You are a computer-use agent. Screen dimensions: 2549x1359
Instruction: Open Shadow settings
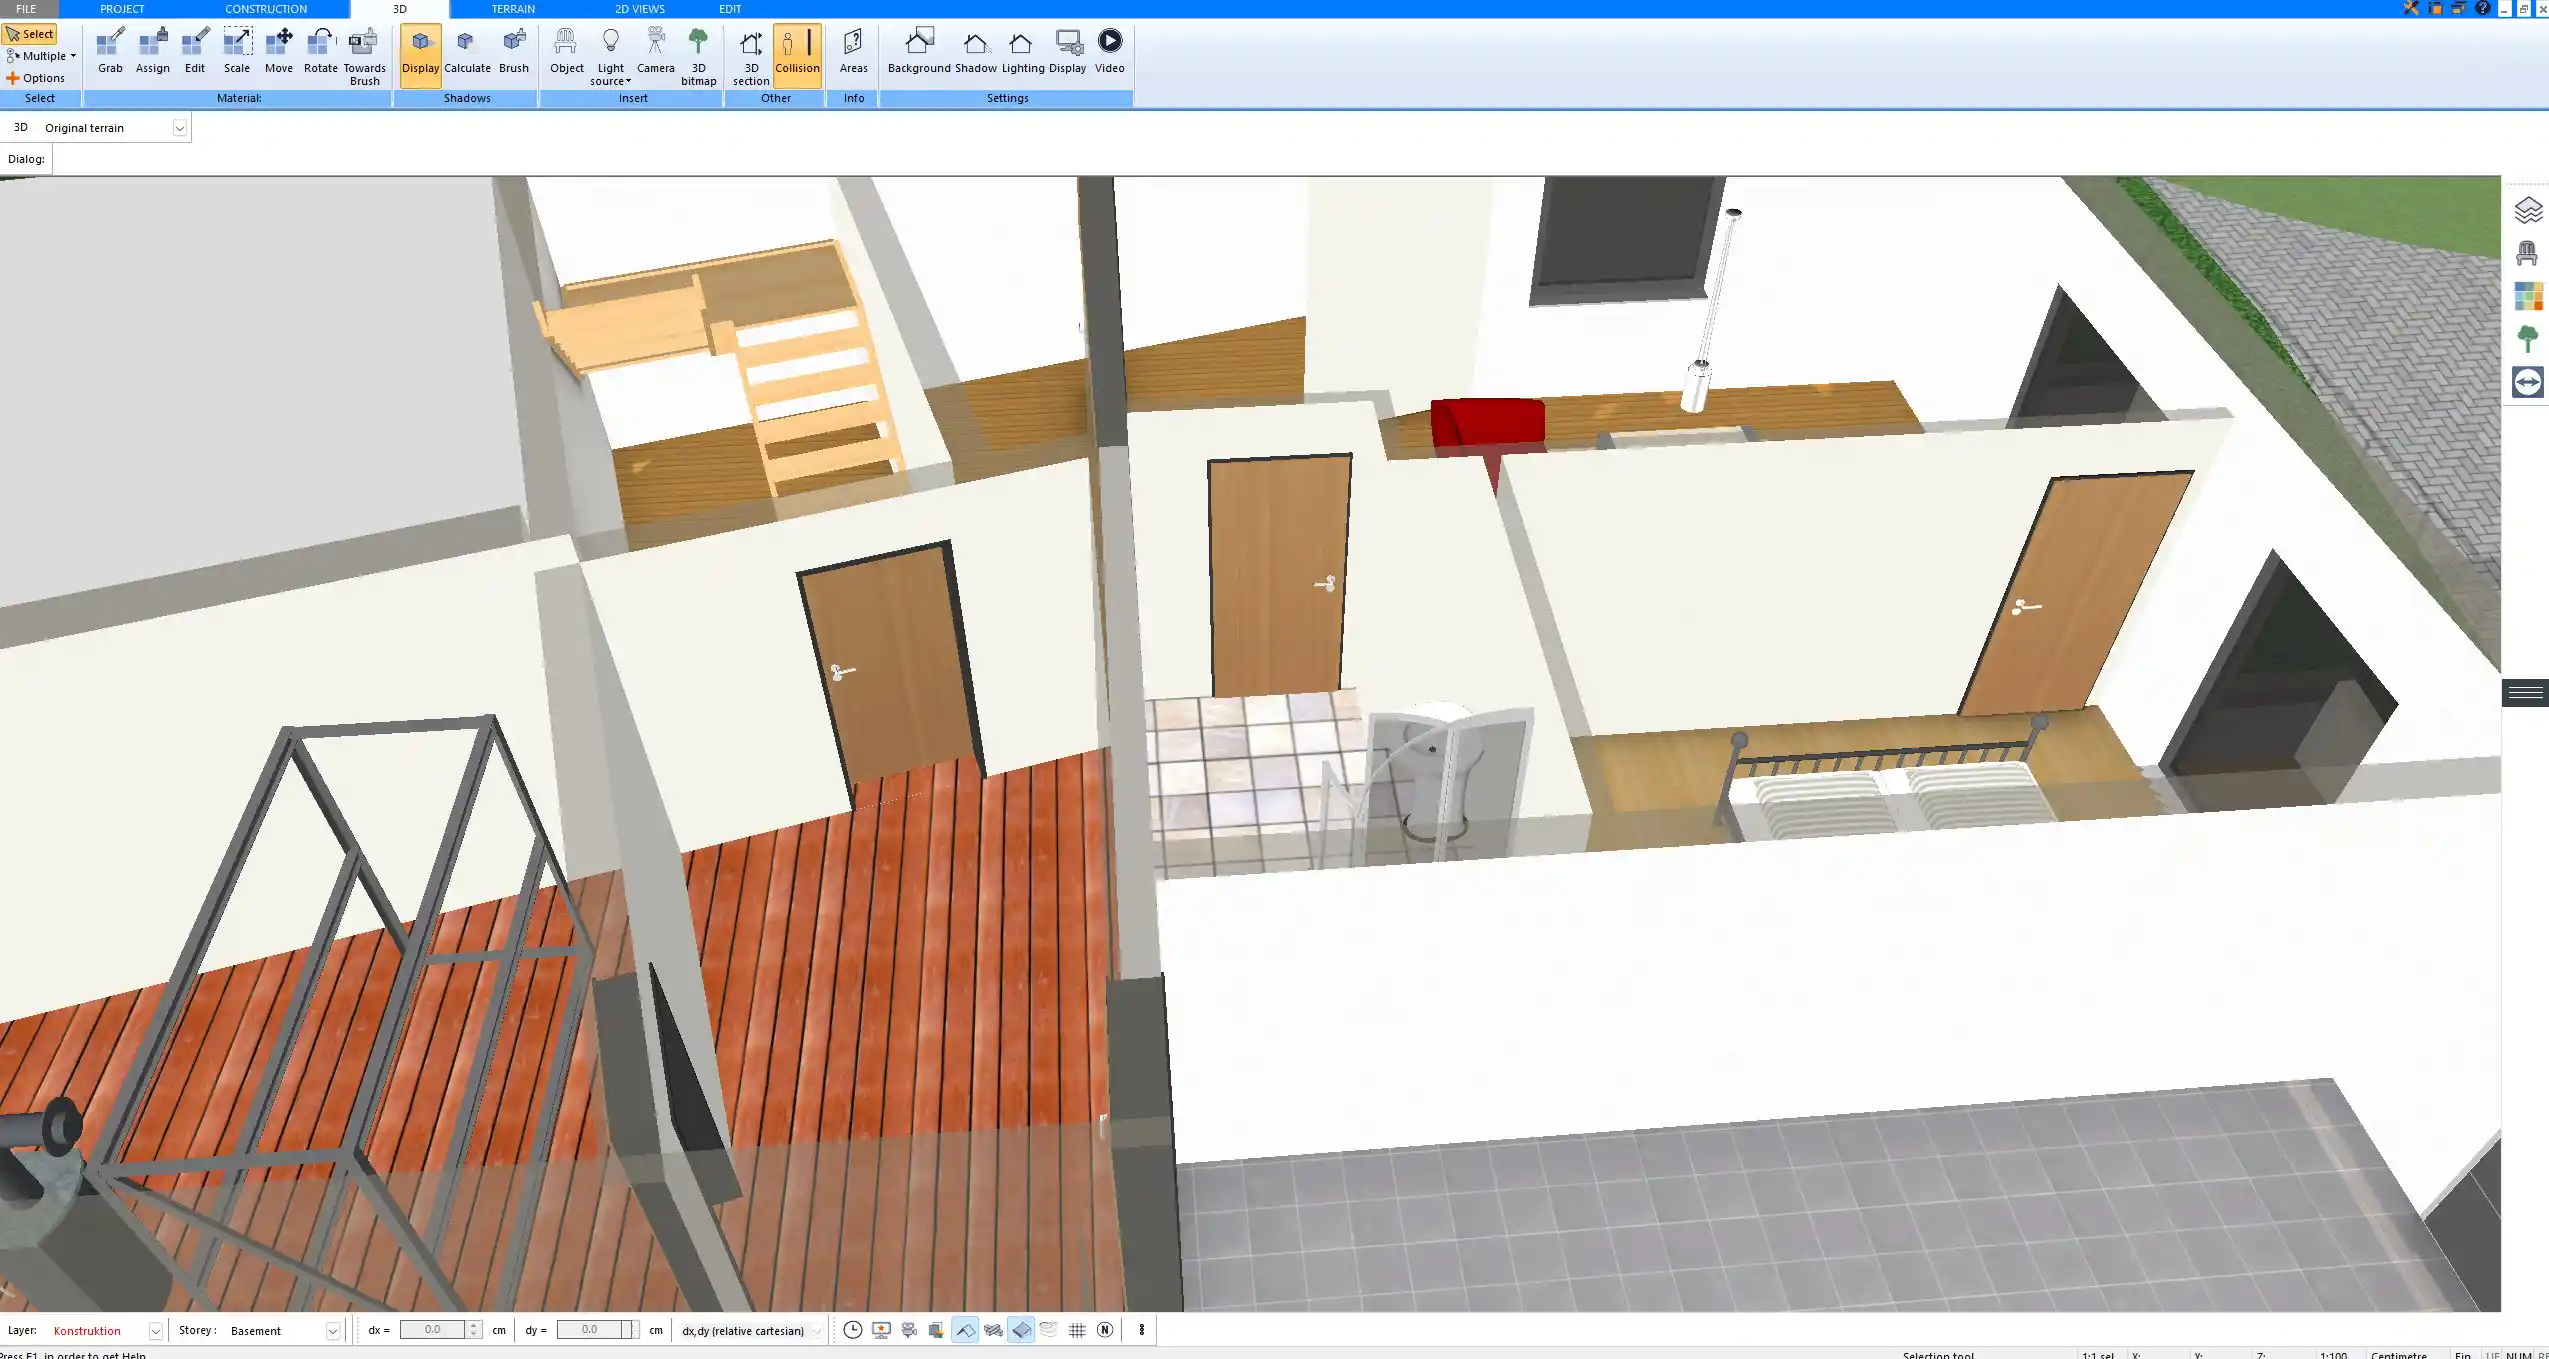point(975,52)
